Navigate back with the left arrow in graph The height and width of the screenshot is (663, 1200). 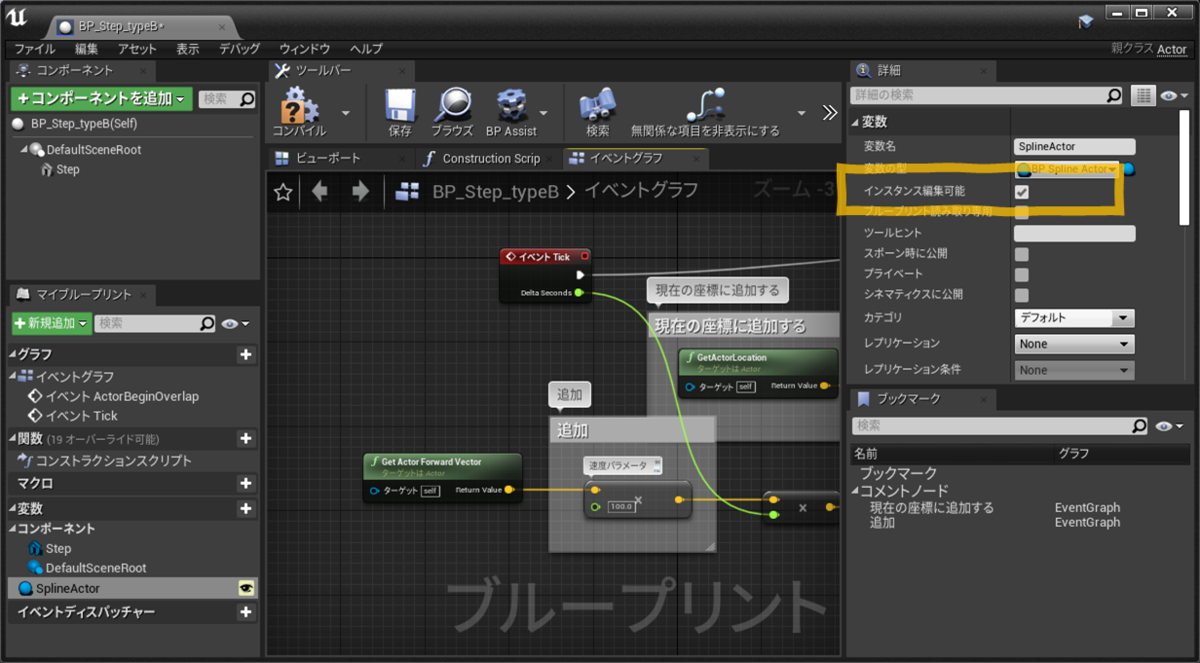coord(320,192)
